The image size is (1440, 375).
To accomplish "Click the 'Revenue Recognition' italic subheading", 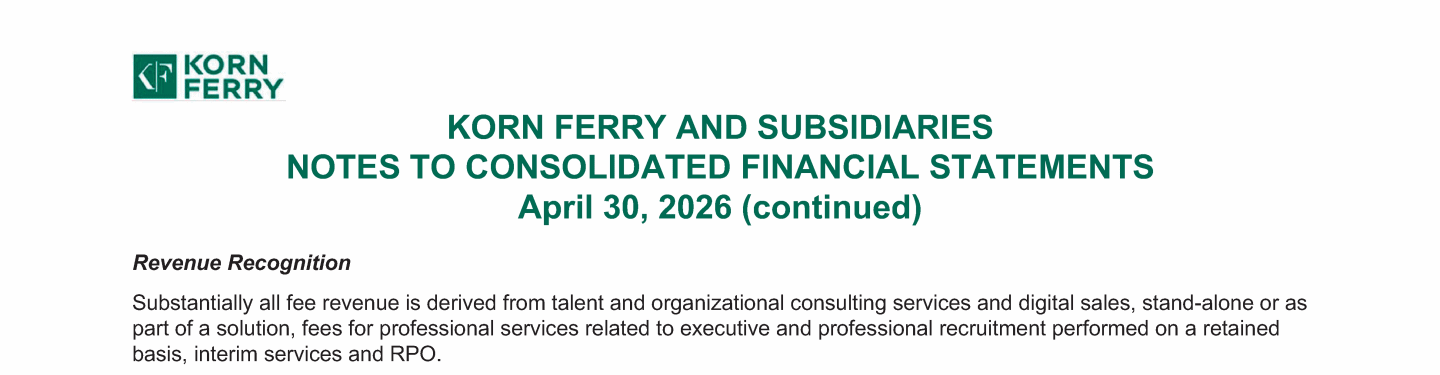I will click(242, 264).
